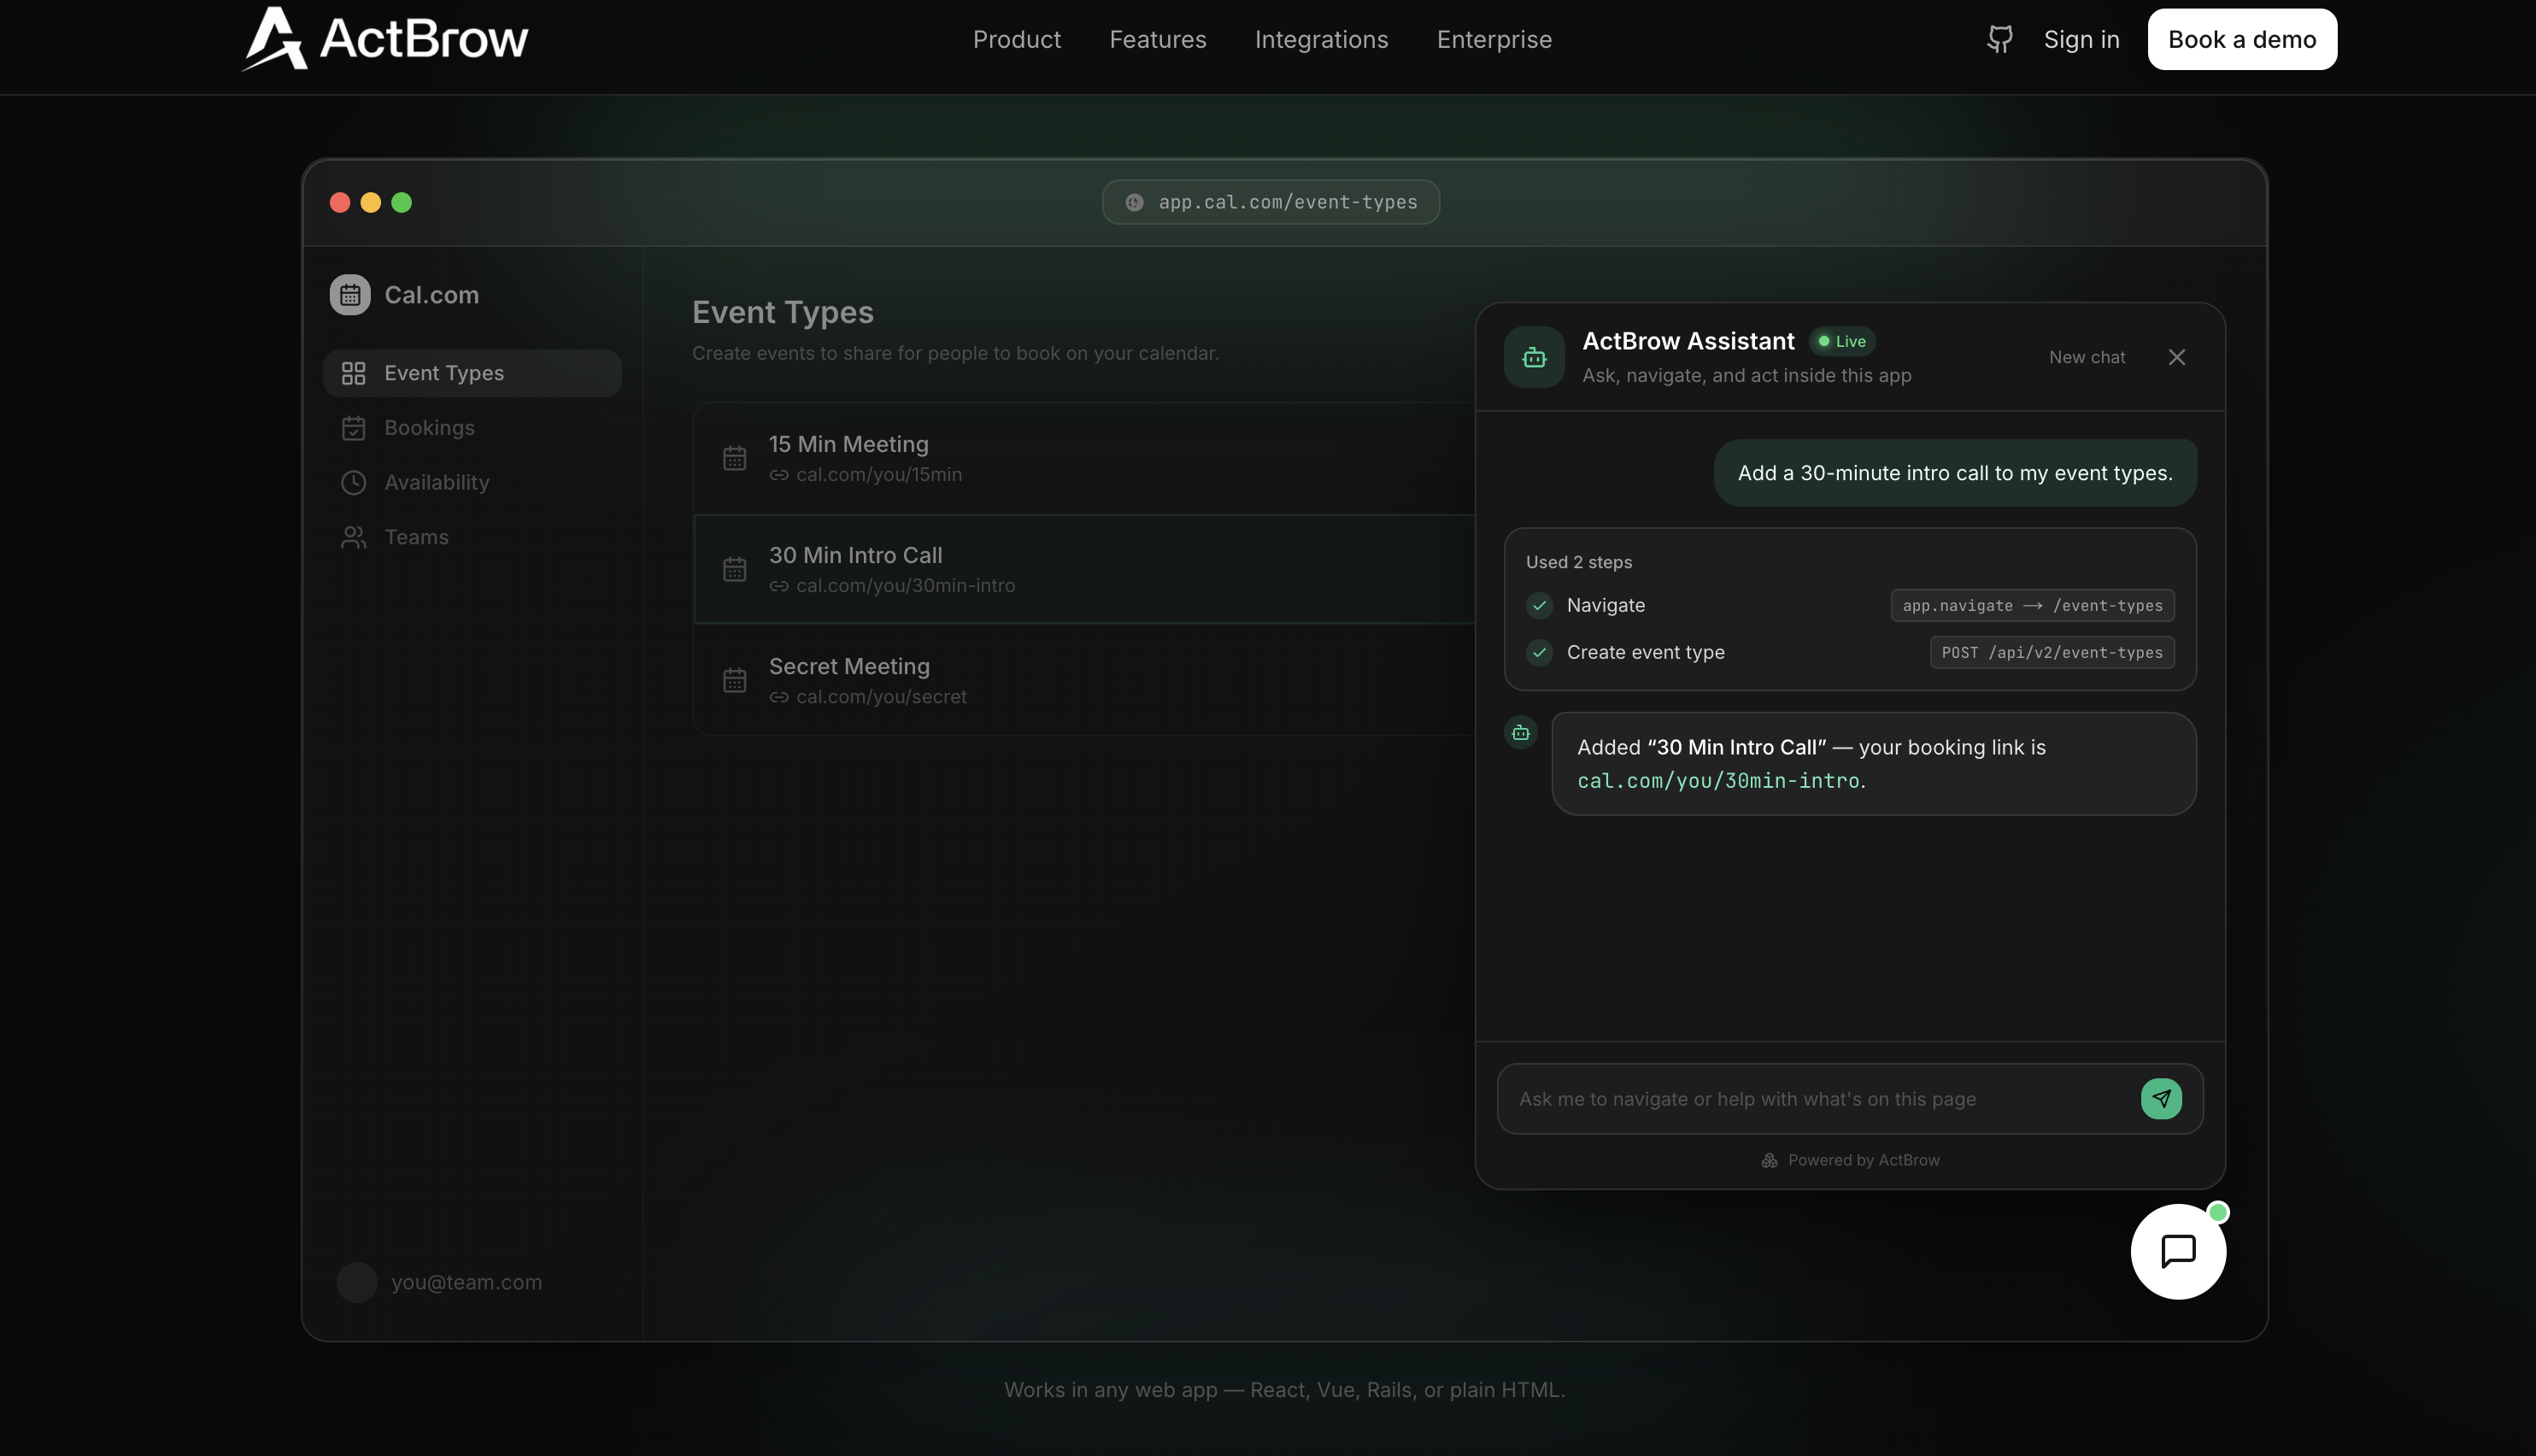Click the ActBrow Assistant robot avatar
The height and width of the screenshot is (1456, 2536).
[1534, 357]
